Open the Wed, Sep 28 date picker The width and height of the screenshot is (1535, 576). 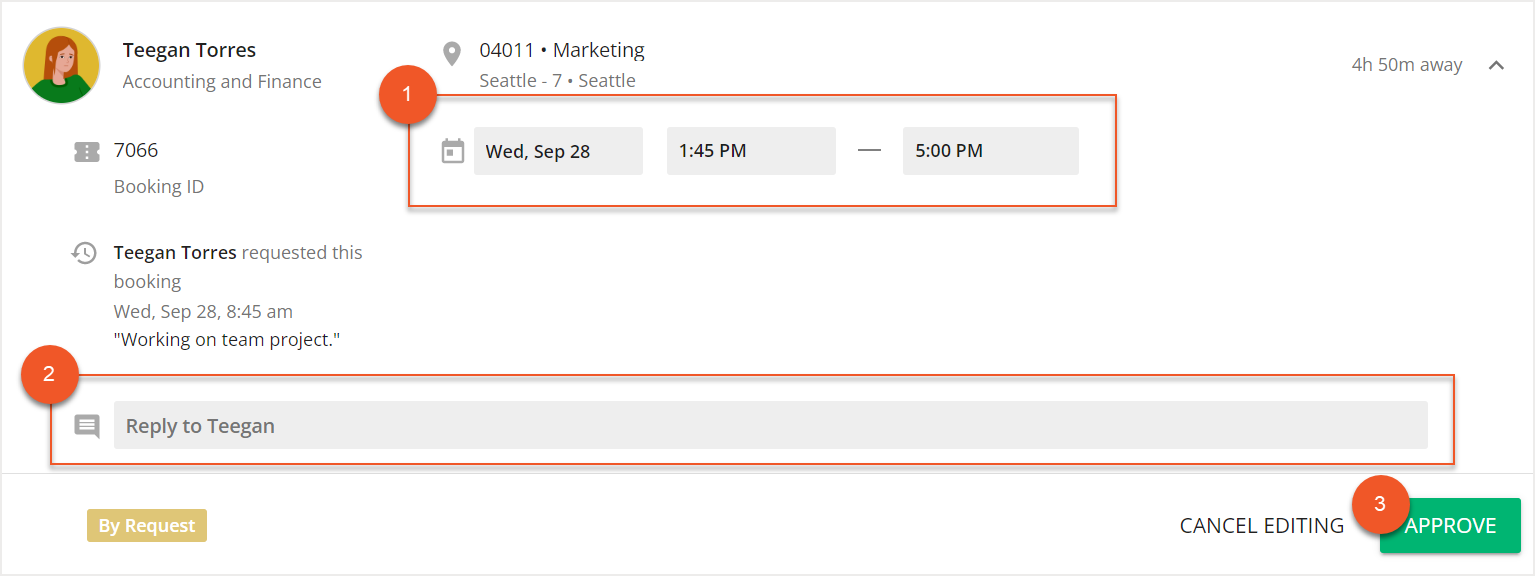[x=558, y=150]
